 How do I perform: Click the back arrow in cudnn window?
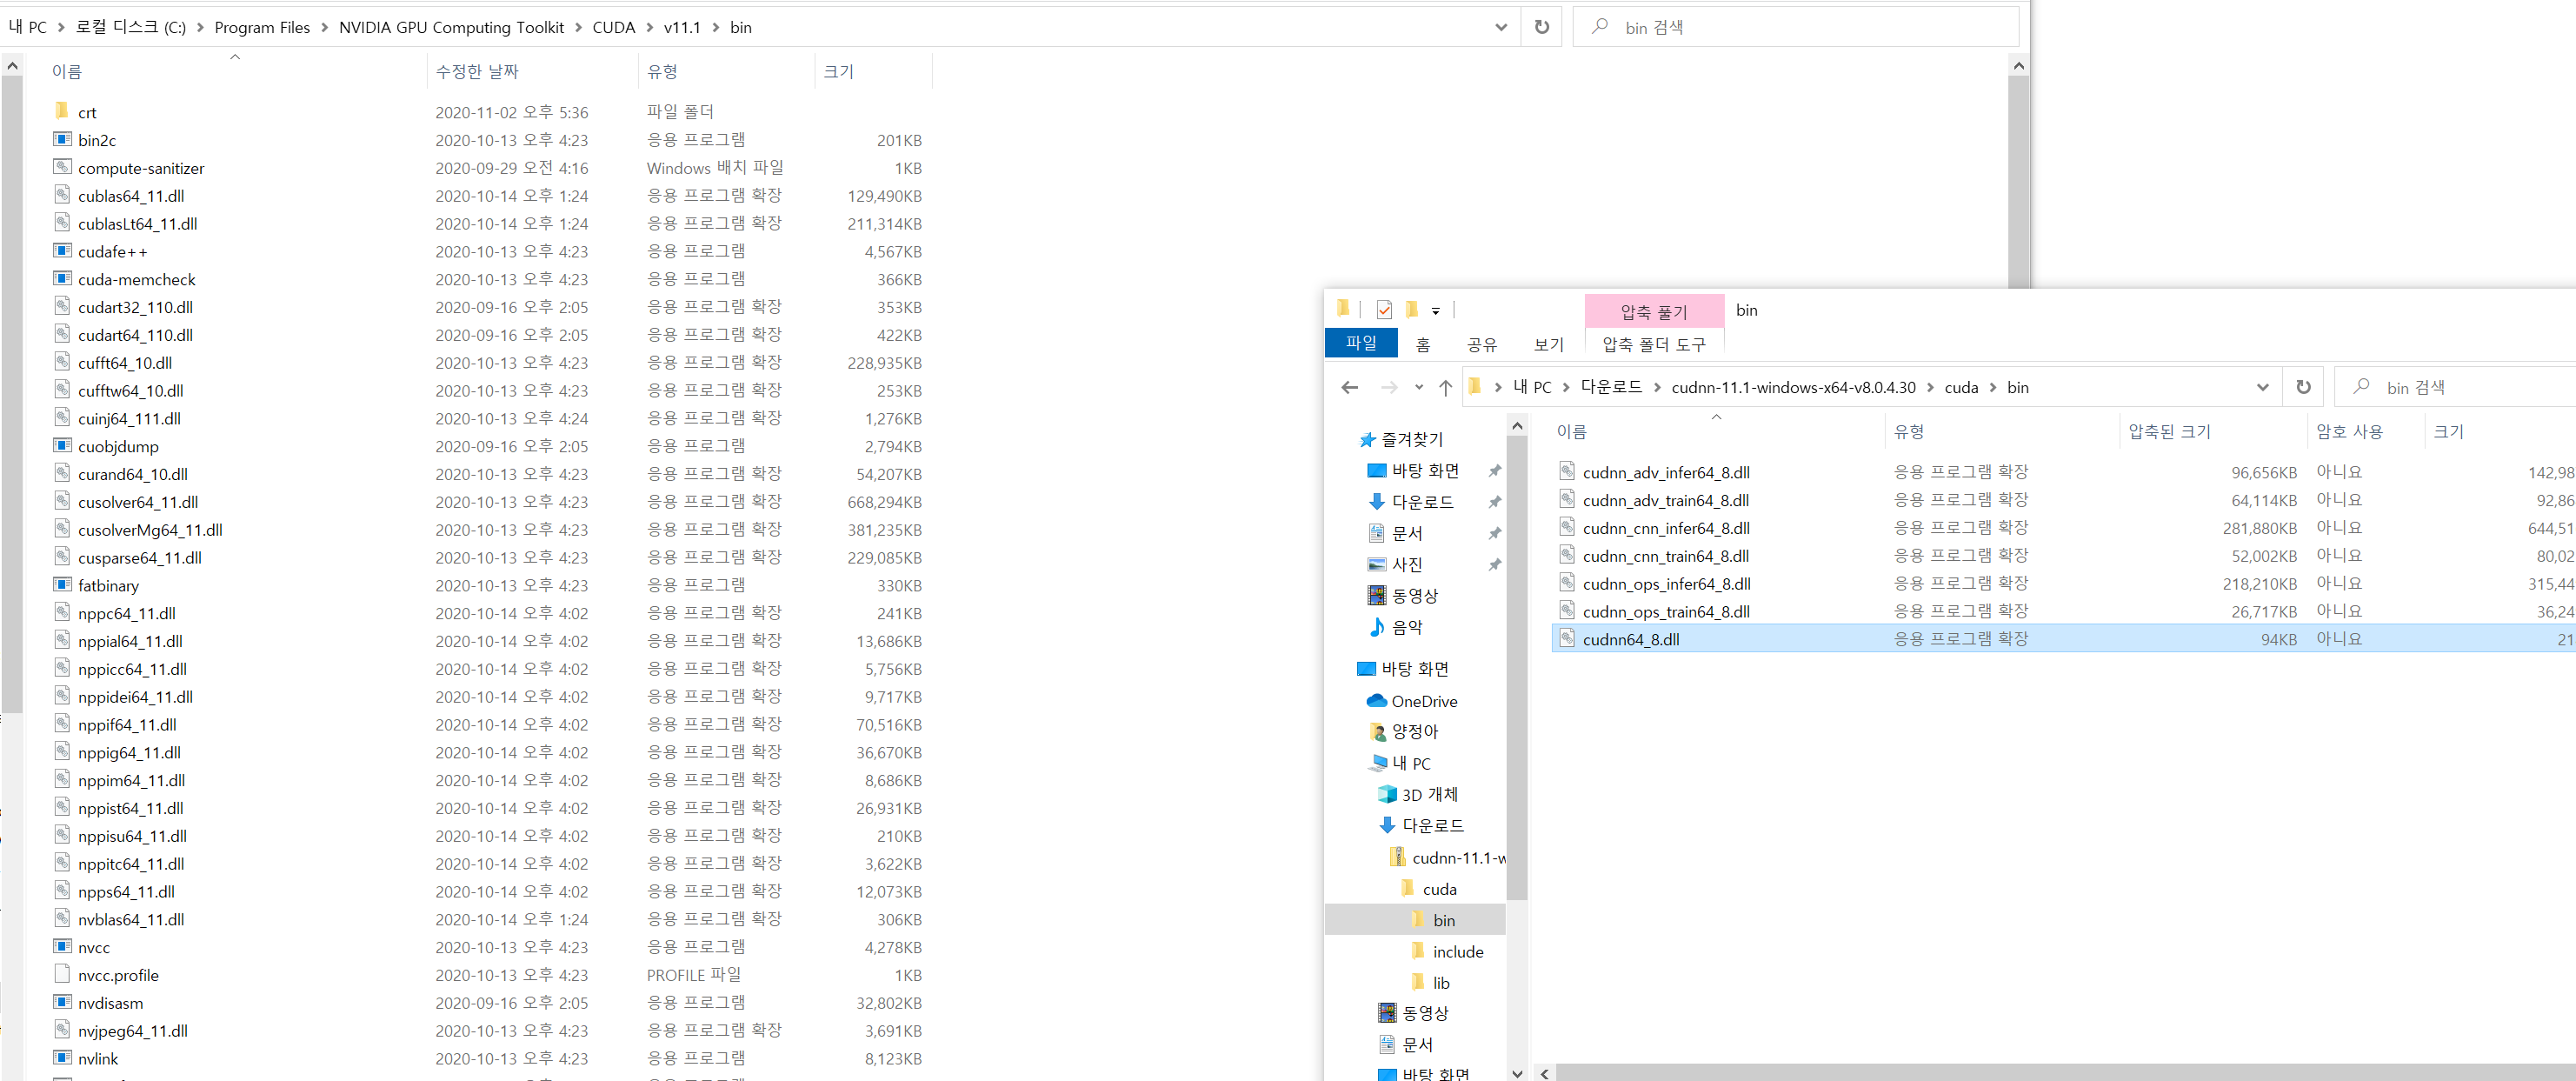tap(1349, 388)
